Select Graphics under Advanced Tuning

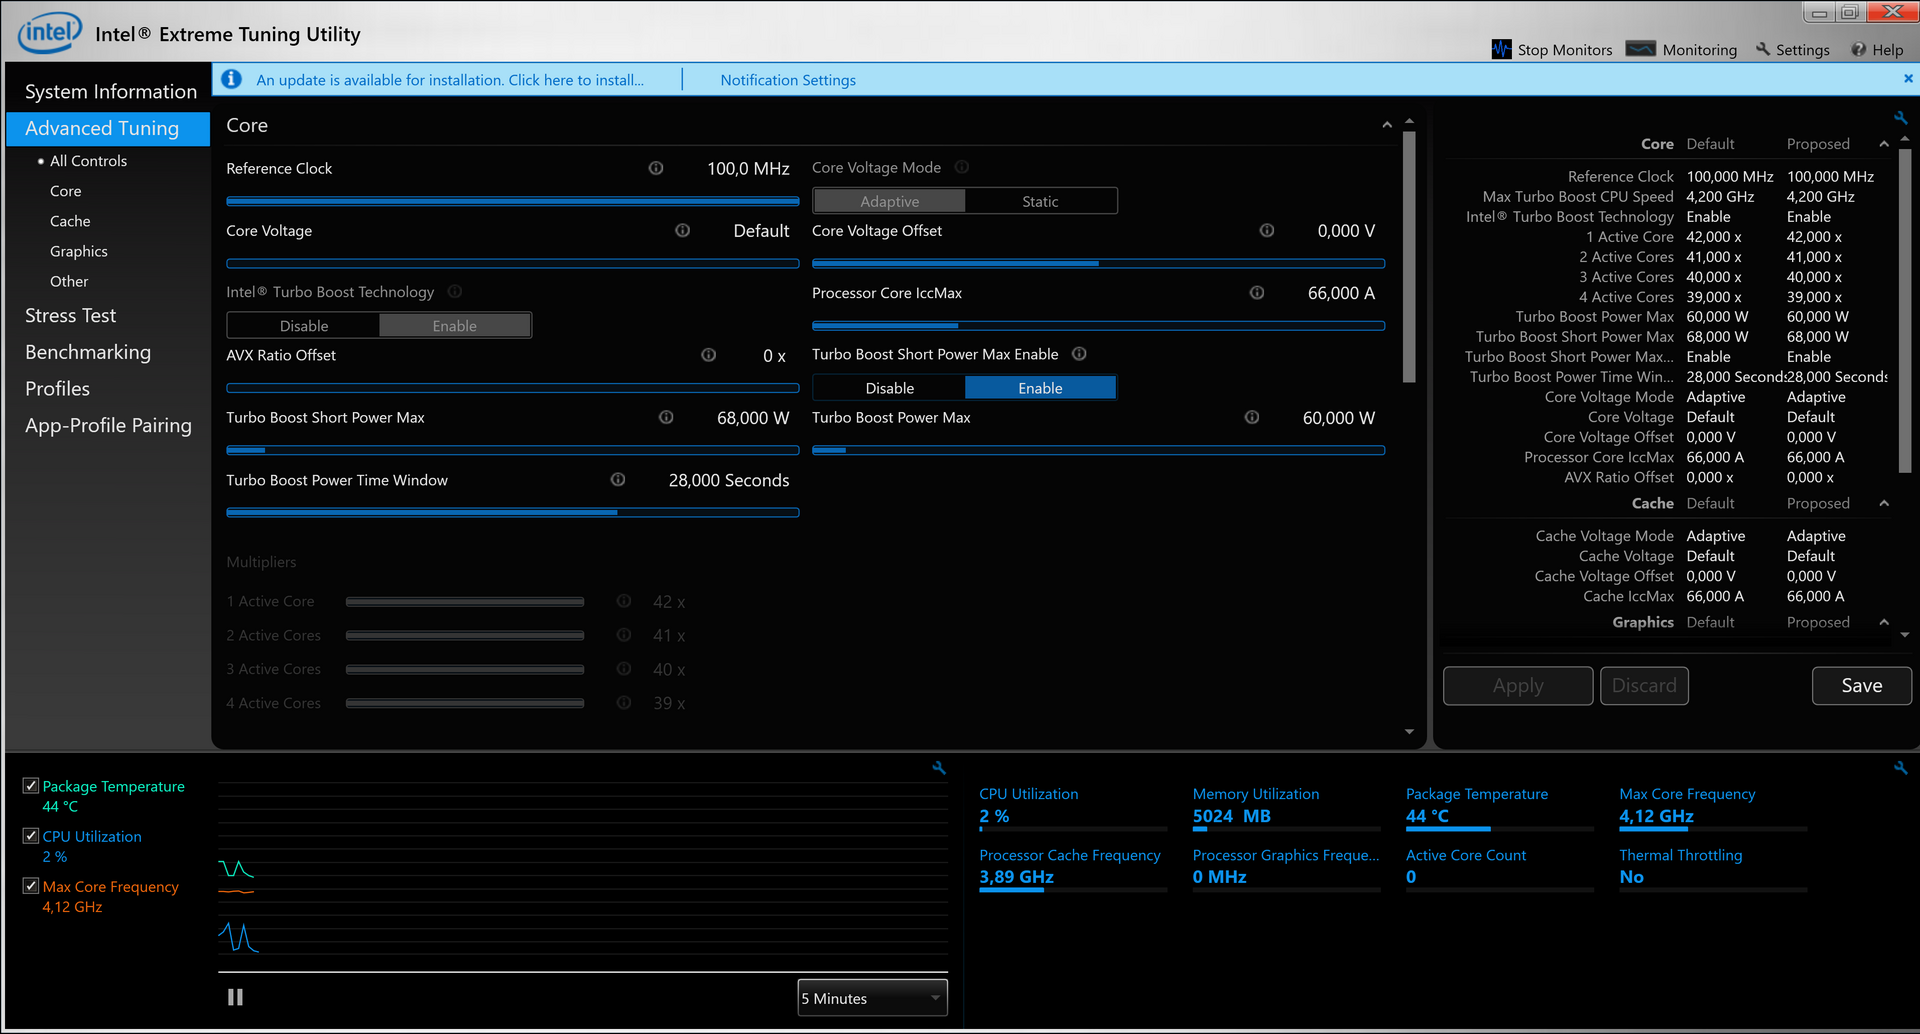(x=79, y=251)
